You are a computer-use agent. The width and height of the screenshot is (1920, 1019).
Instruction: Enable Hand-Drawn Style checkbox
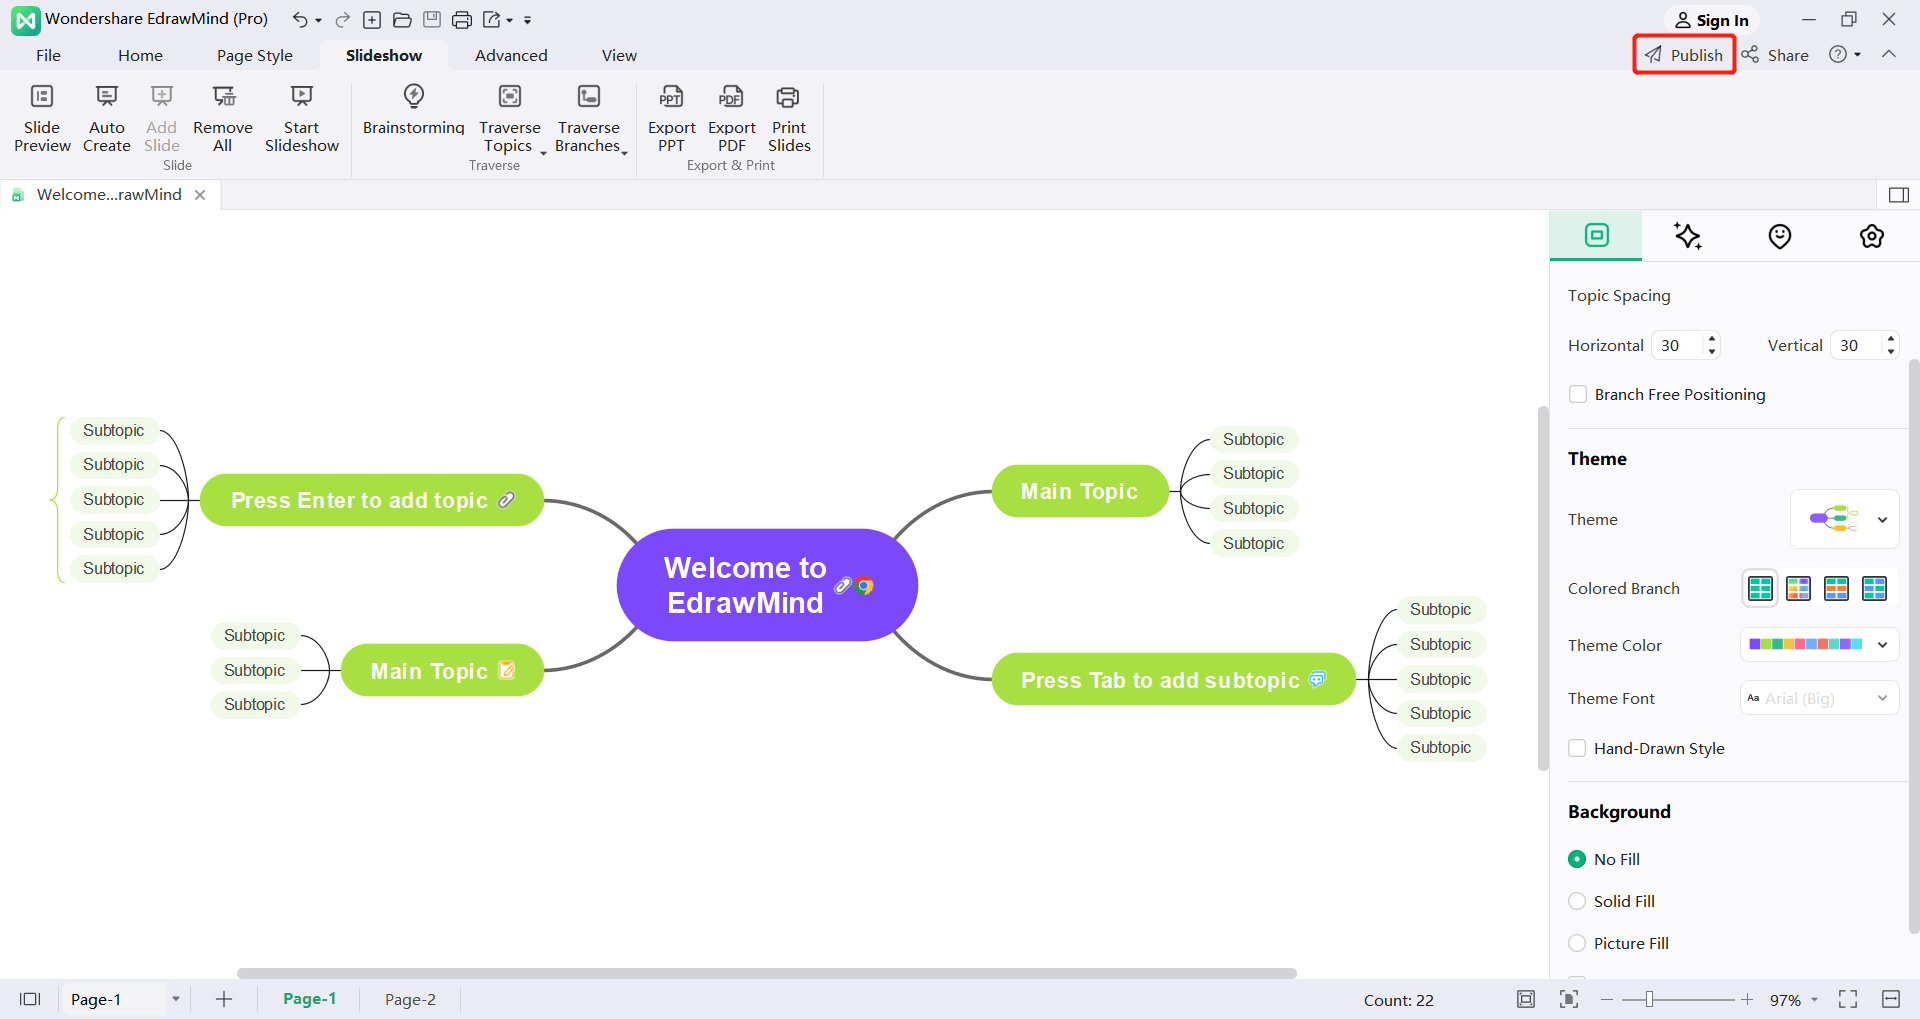coord(1577,748)
